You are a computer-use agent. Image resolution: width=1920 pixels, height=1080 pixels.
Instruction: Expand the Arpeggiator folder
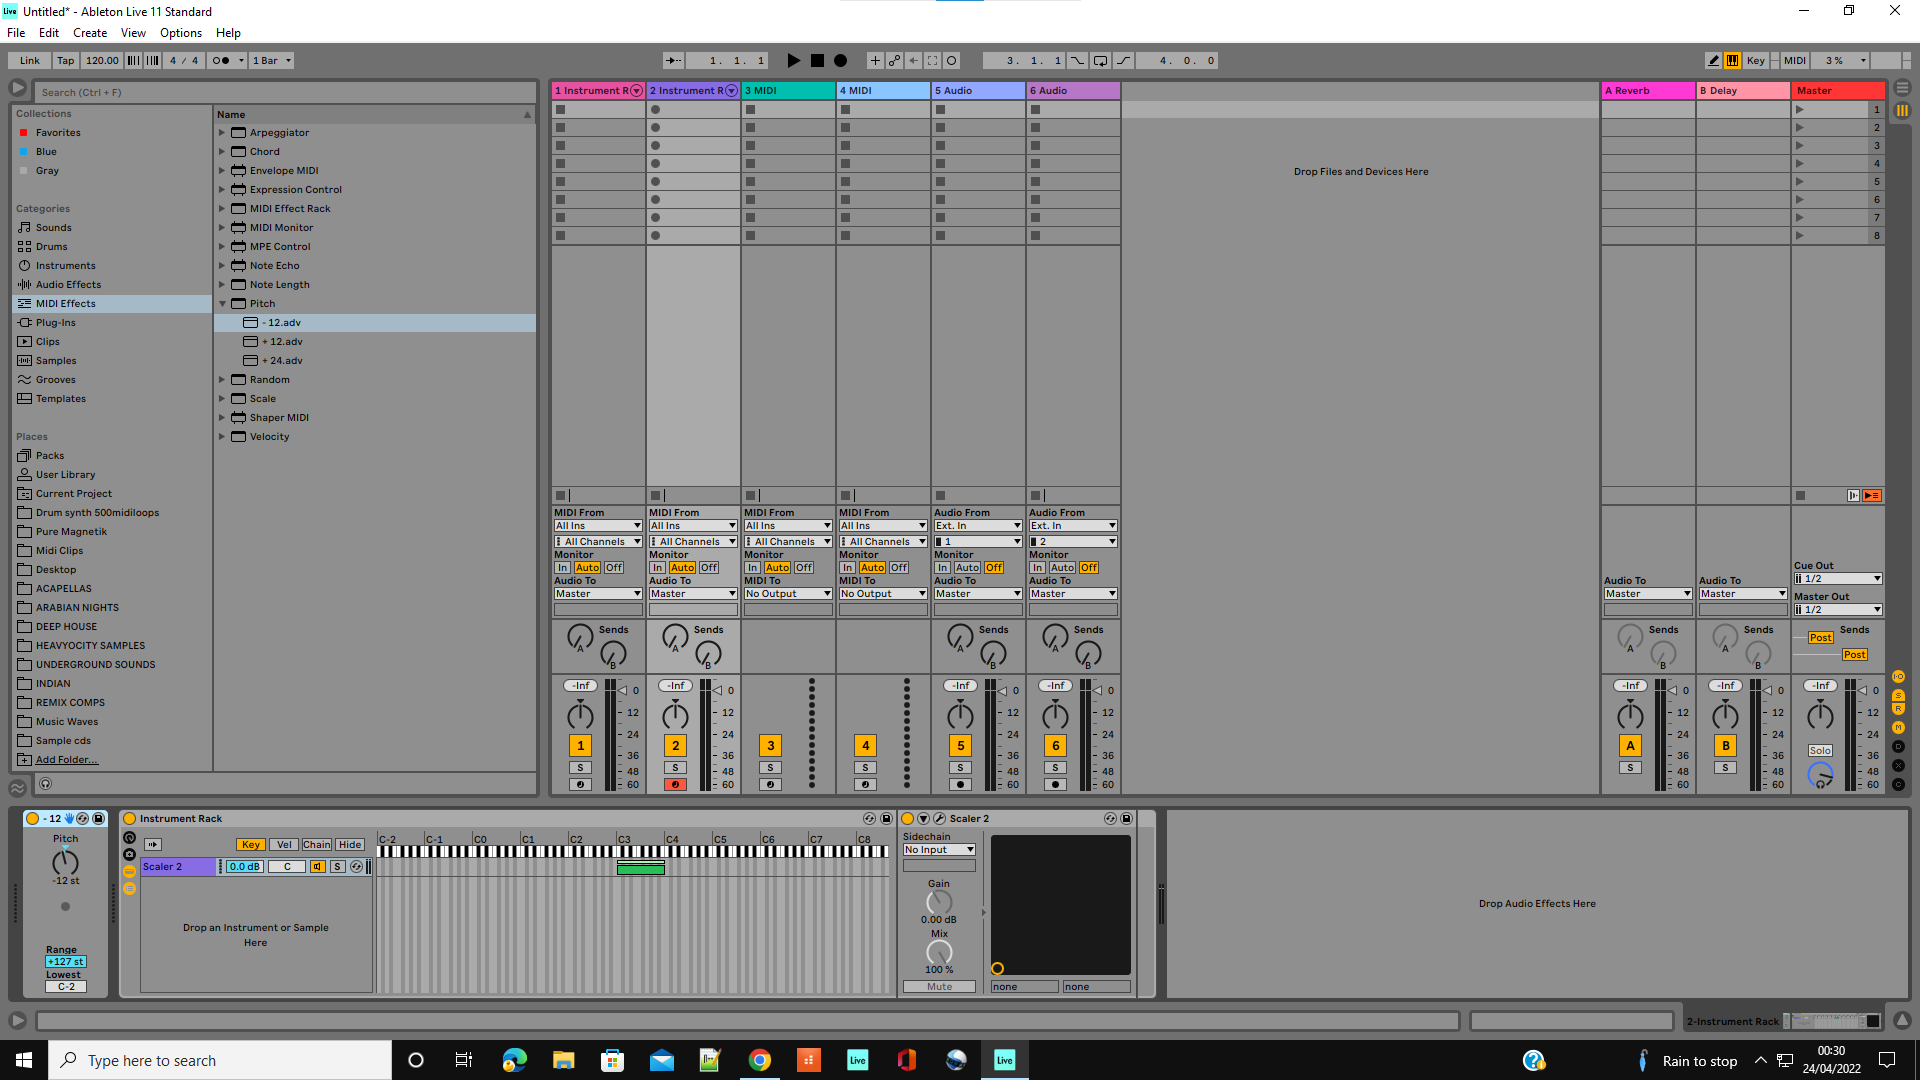[x=222, y=133]
